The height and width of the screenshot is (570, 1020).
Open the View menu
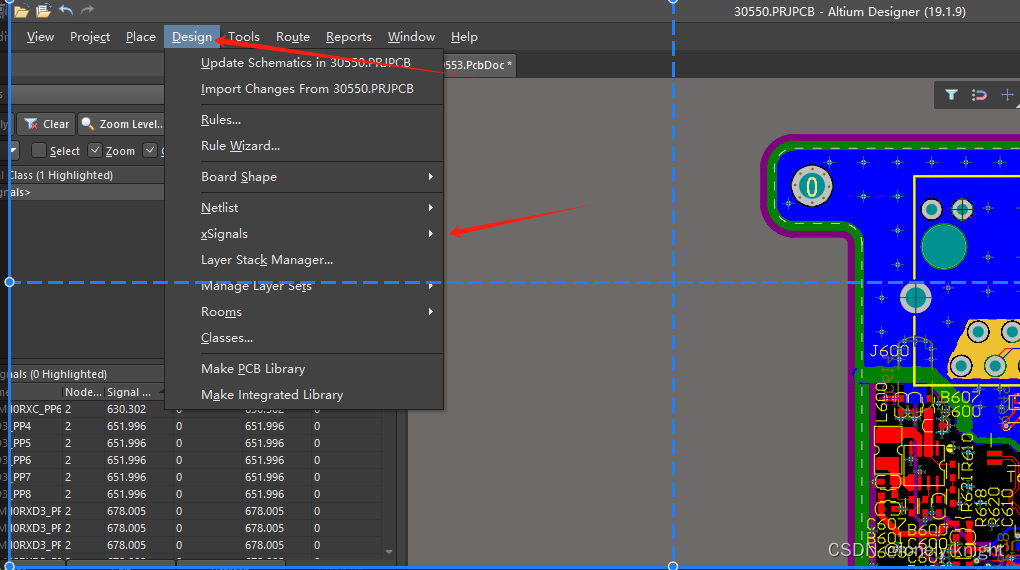click(x=40, y=37)
